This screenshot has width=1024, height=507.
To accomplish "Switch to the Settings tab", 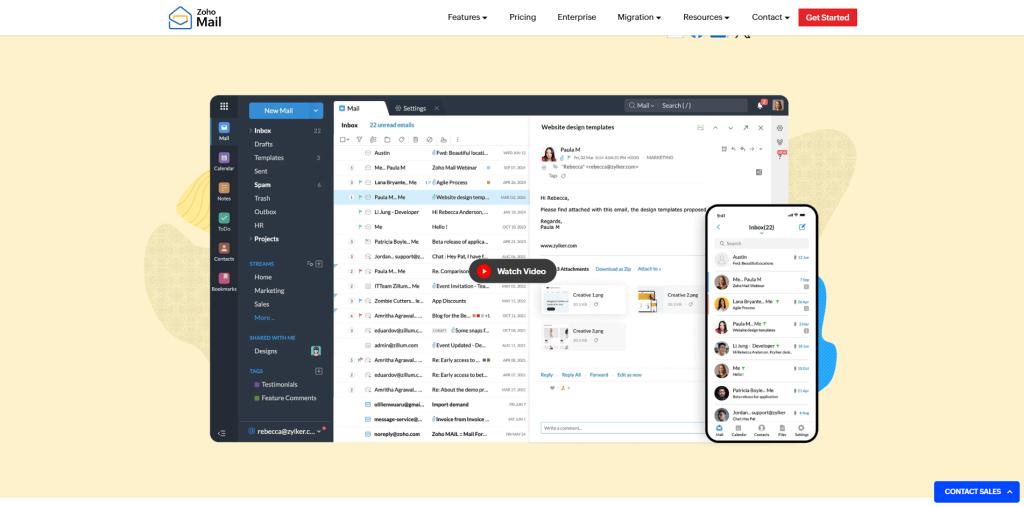I will pos(415,108).
